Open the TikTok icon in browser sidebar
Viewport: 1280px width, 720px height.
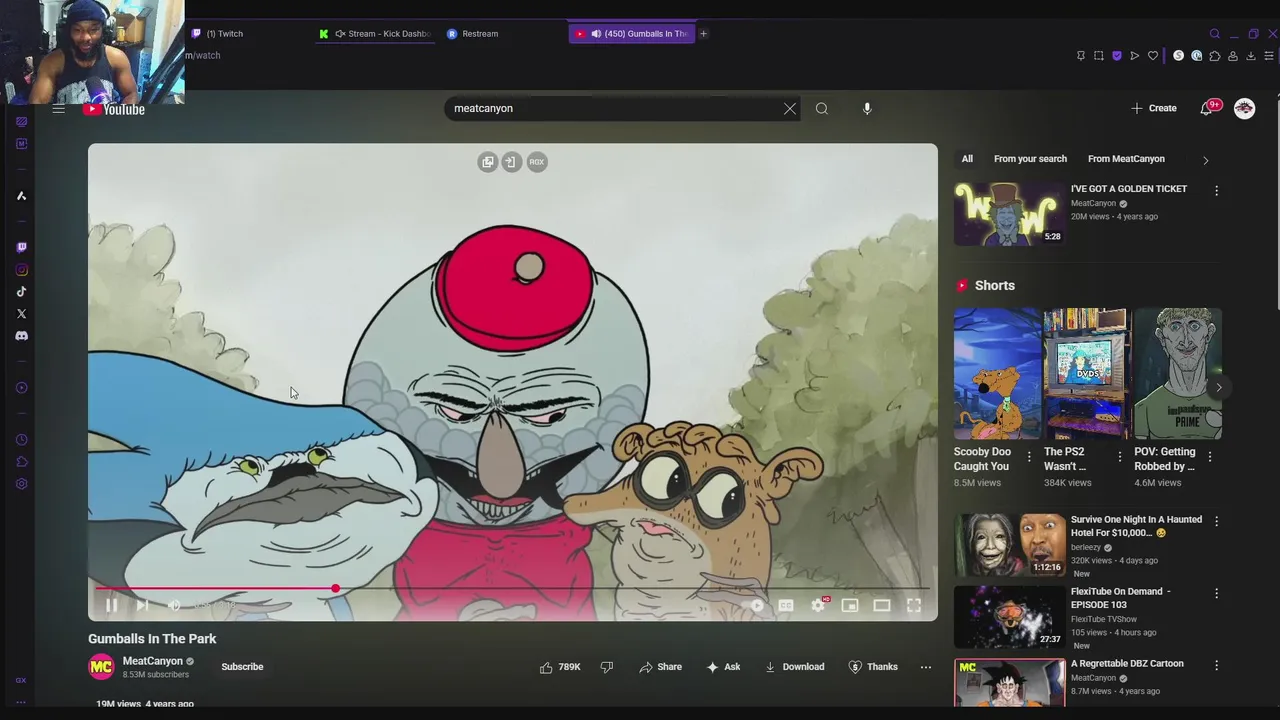point(21,292)
